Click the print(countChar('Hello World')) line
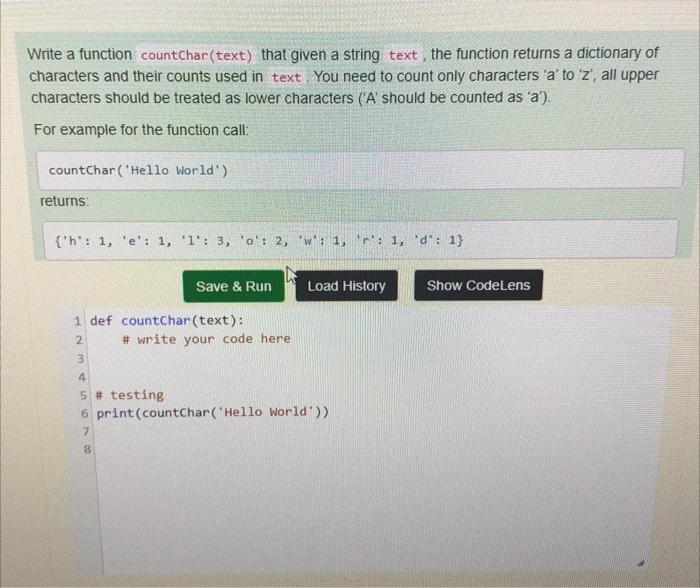The width and height of the screenshot is (700, 588). click(x=212, y=413)
